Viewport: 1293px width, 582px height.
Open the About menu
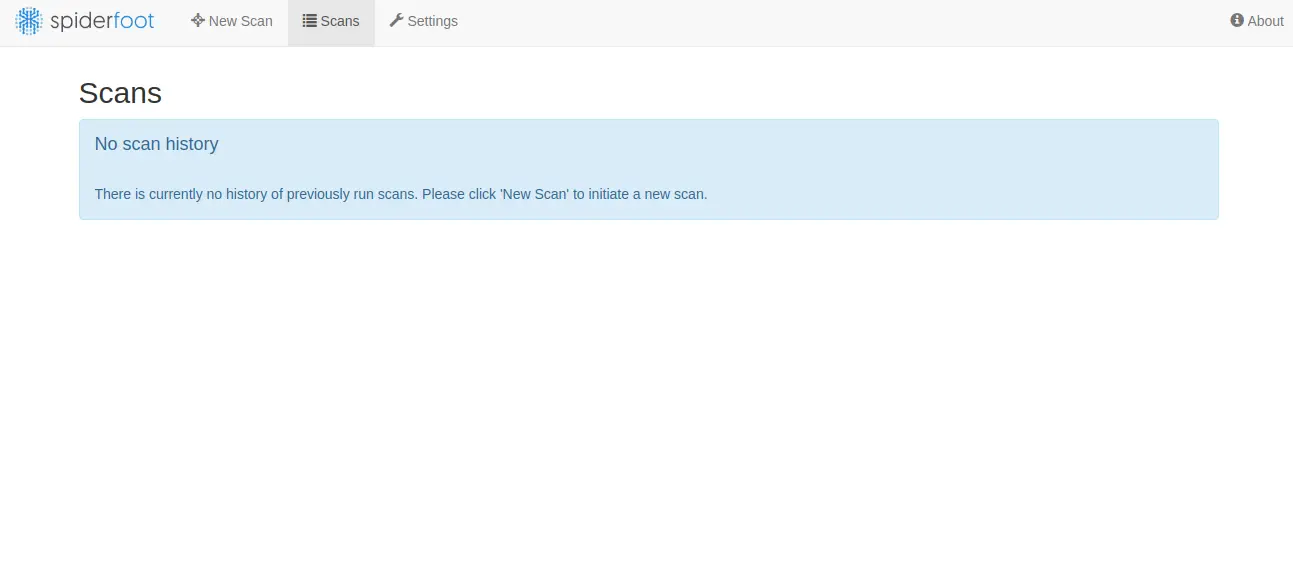pyautogui.click(x=1257, y=21)
